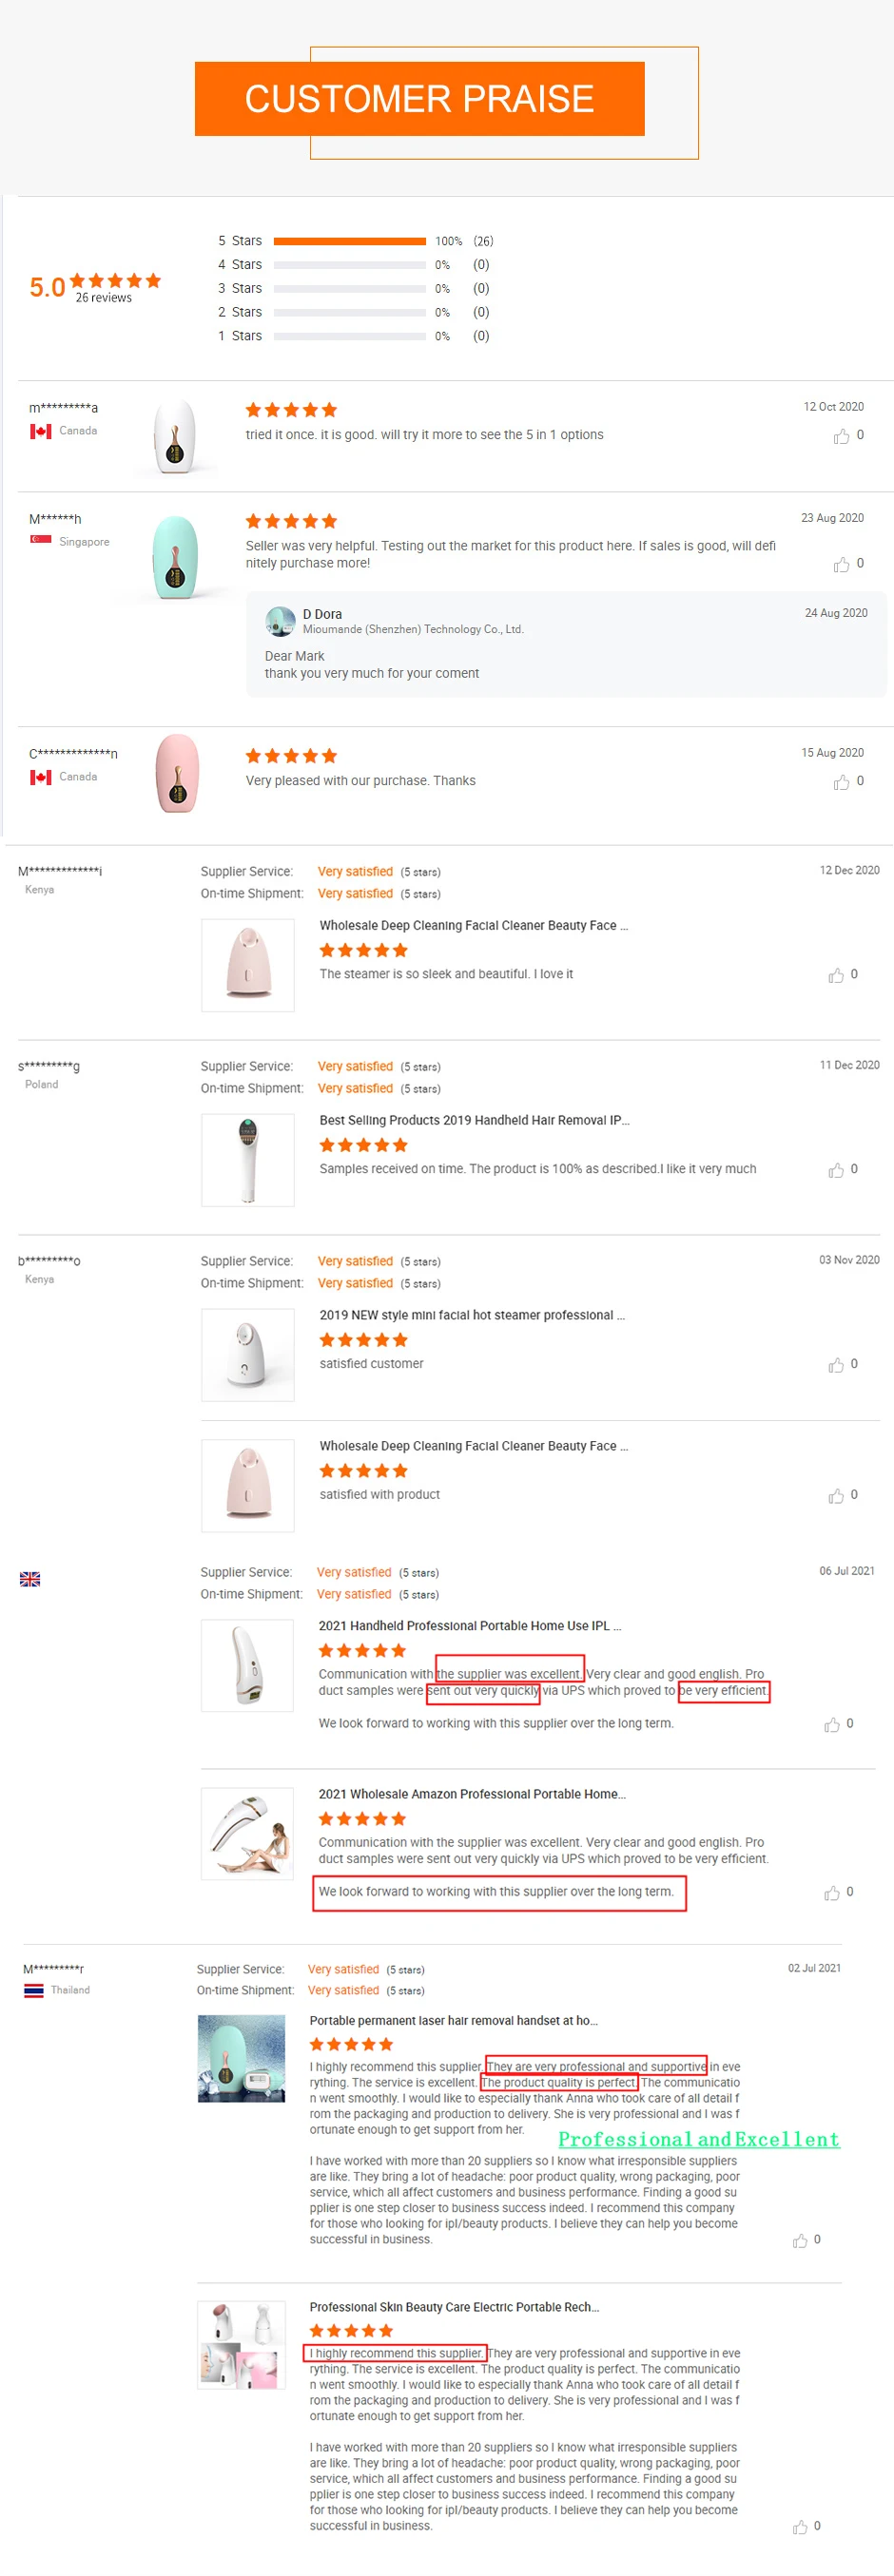This screenshot has height=2576, width=894.
Task: Open the white hair removal device thumbnail
Action: click(176, 436)
